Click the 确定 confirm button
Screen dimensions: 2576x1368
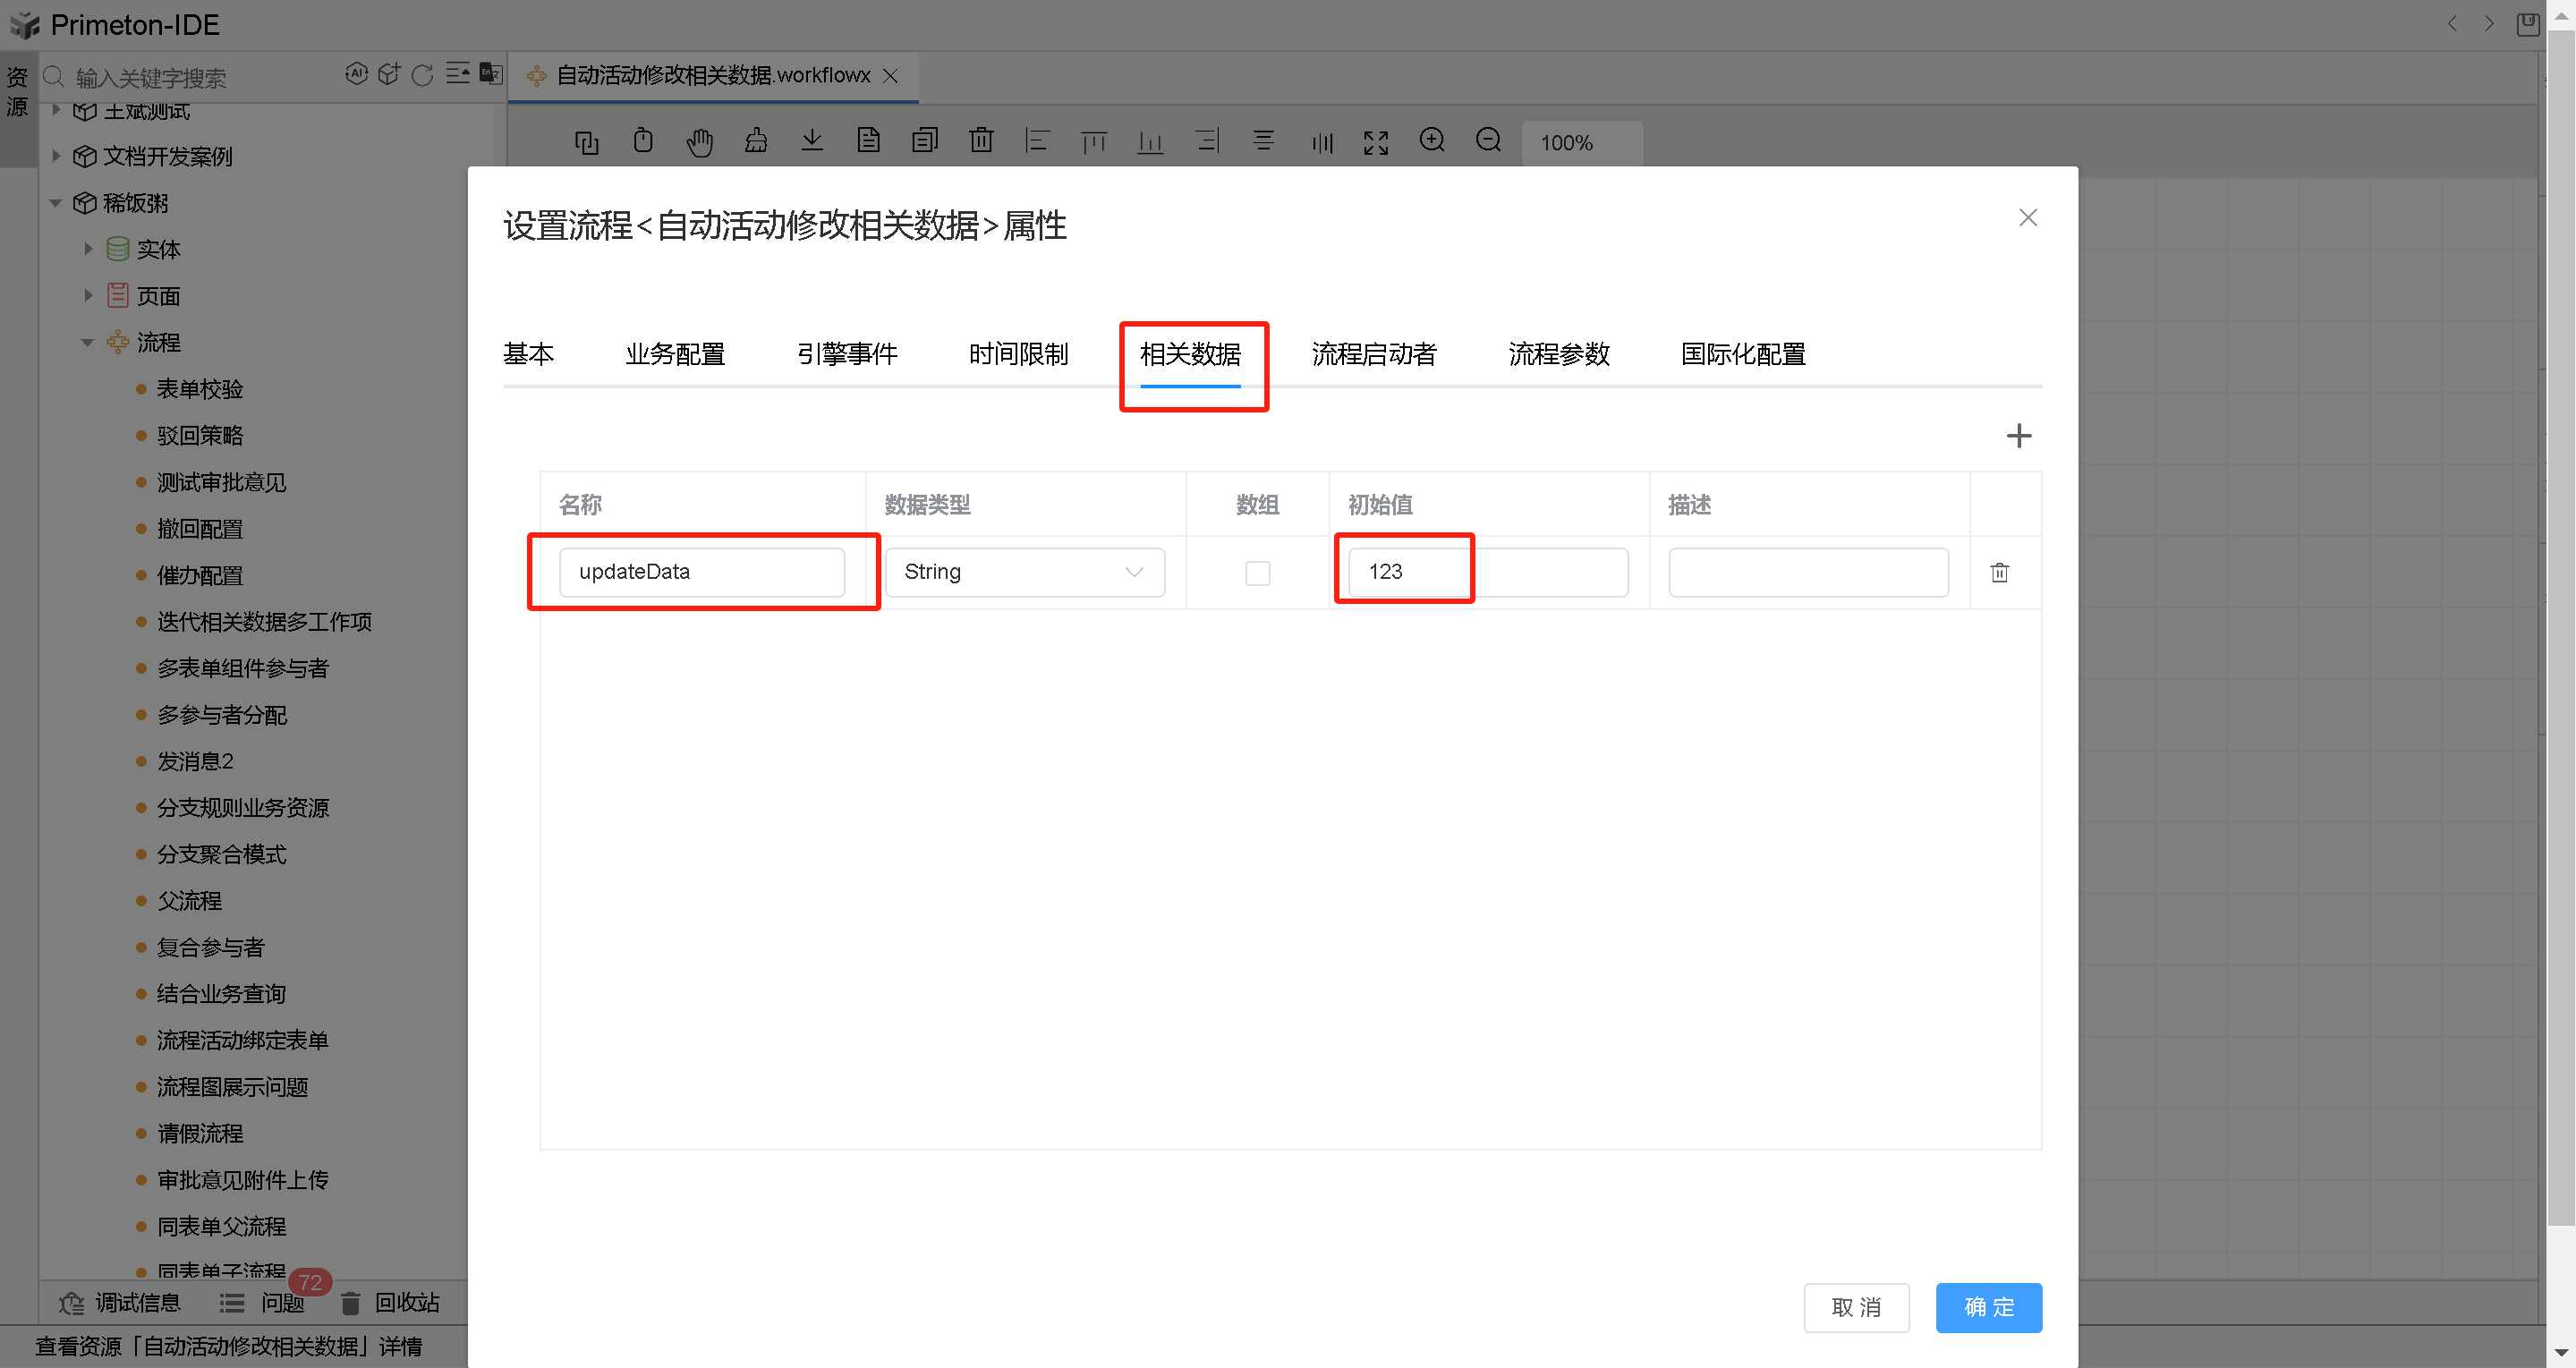(x=1988, y=1307)
